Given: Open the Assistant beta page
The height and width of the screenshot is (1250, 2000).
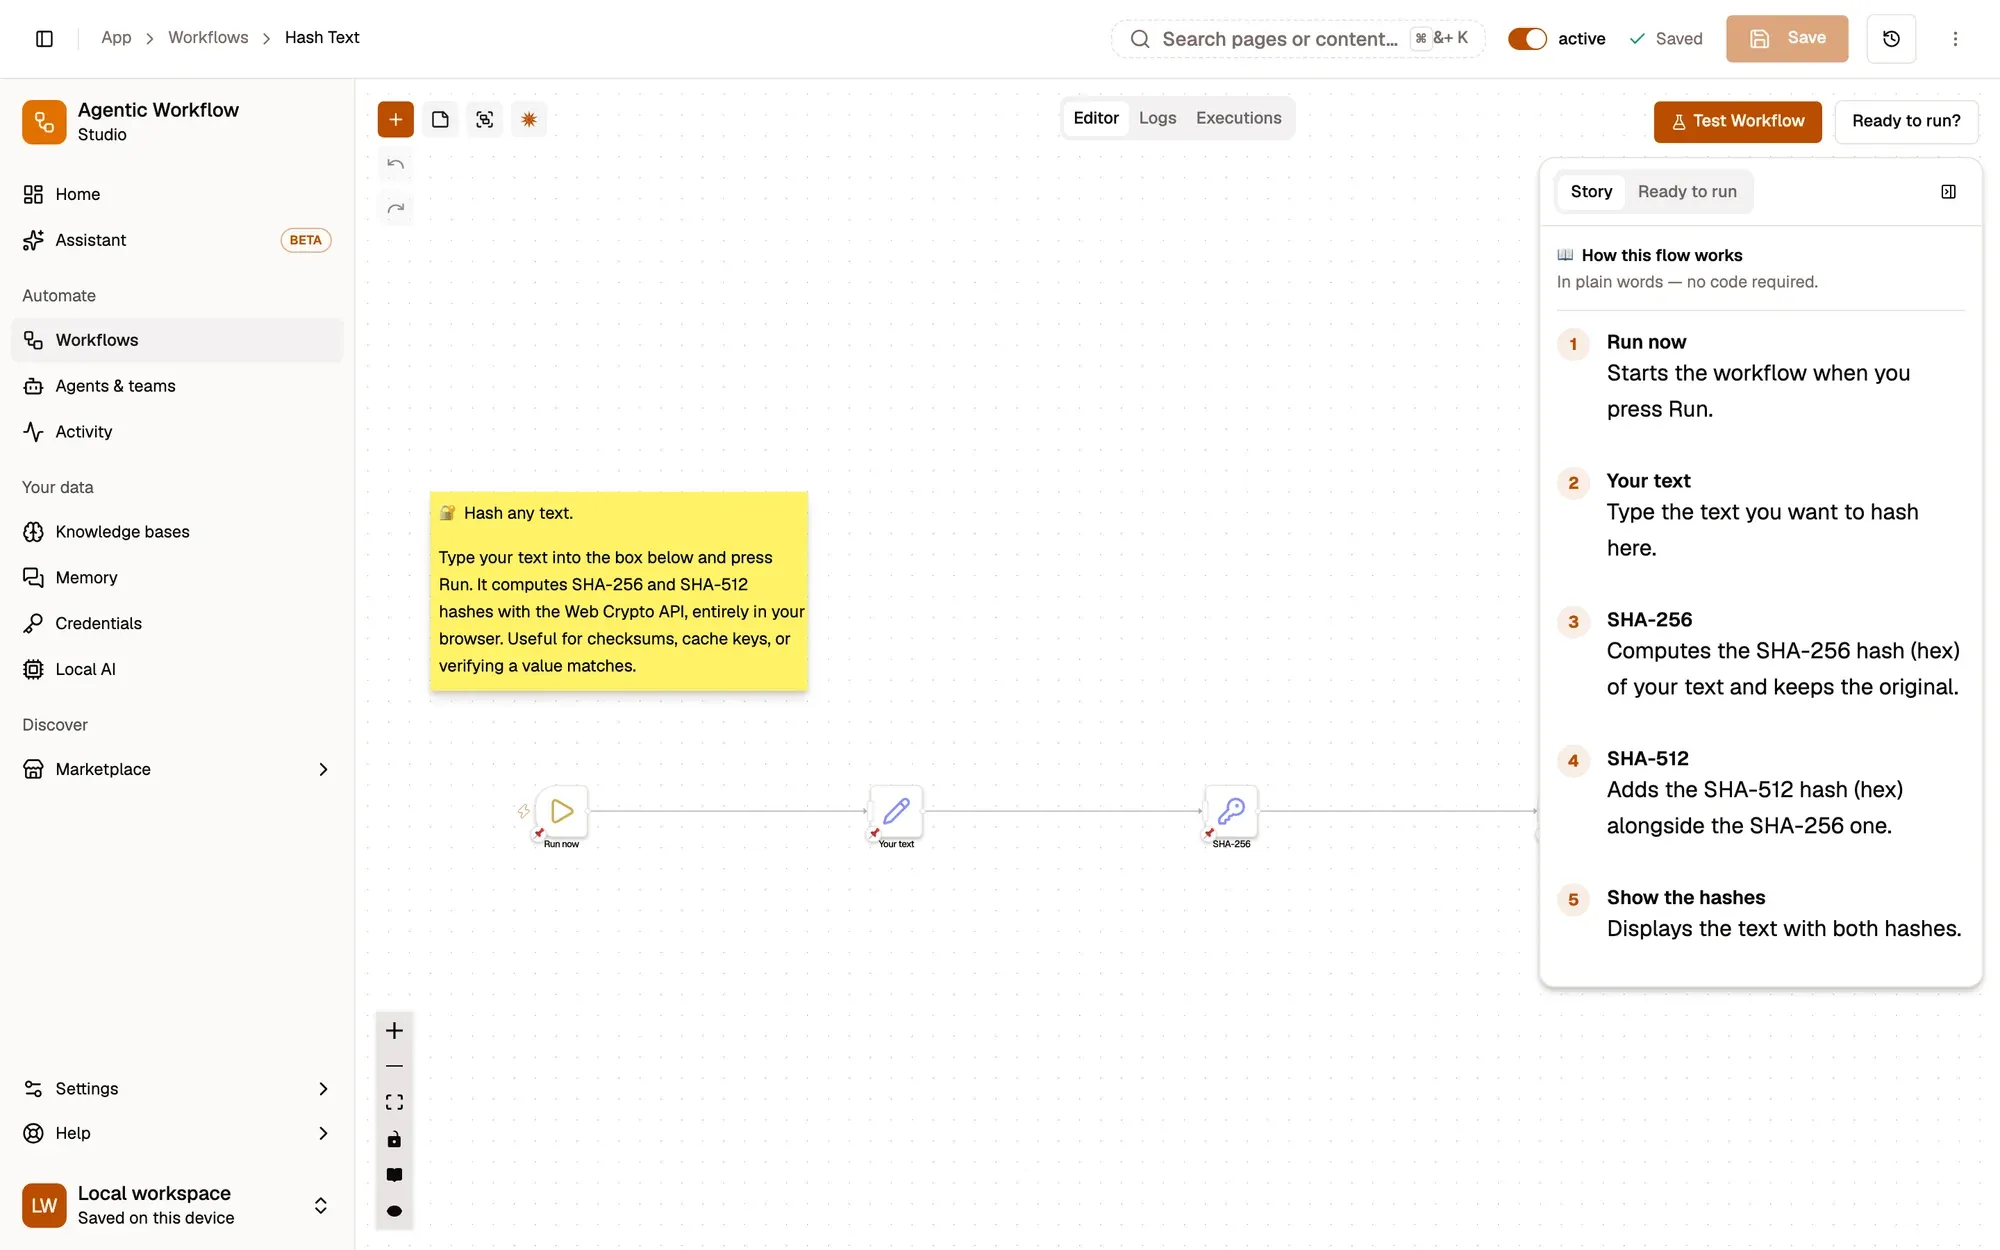Looking at the screenshot, I should point(177,240).
